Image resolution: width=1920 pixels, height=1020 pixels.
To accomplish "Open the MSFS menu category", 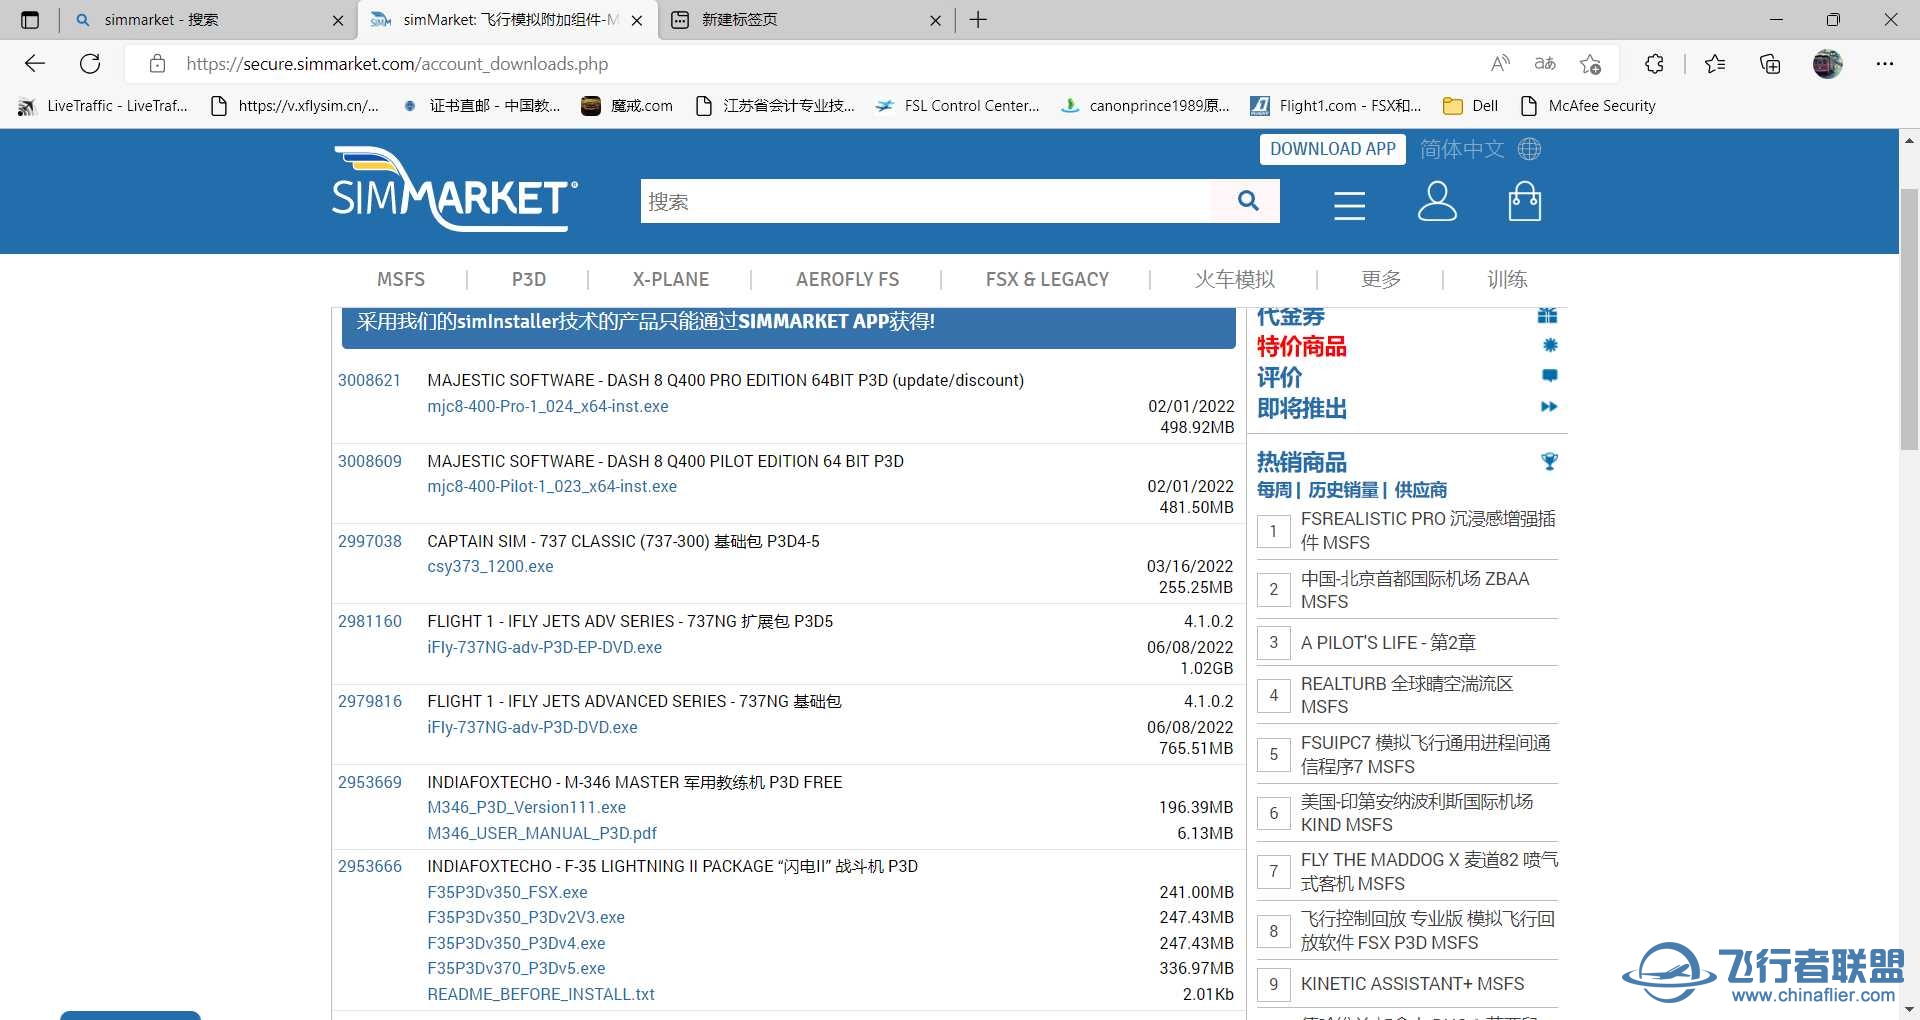I will (x=401, y=279).
